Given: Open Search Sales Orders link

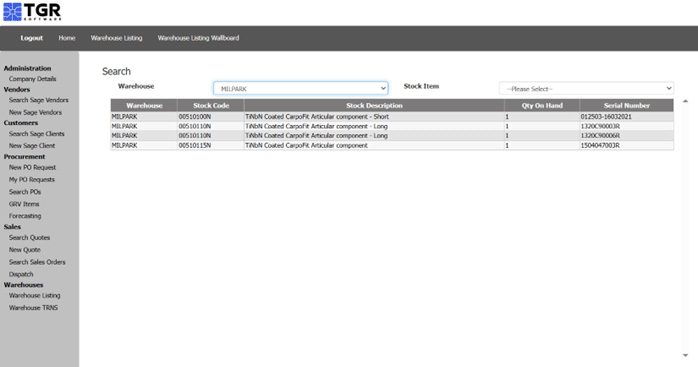Looking at the screenshot, I should click(37, 262).
